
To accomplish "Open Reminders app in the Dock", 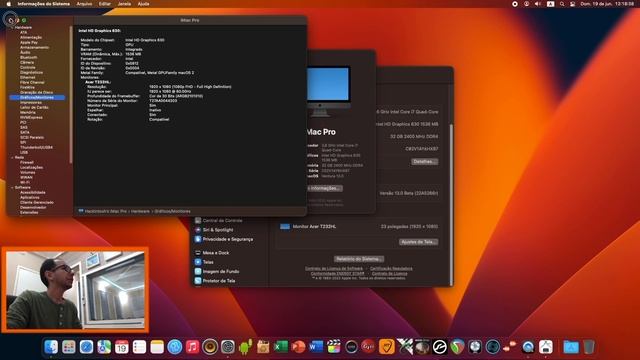I will click(139, 347).
